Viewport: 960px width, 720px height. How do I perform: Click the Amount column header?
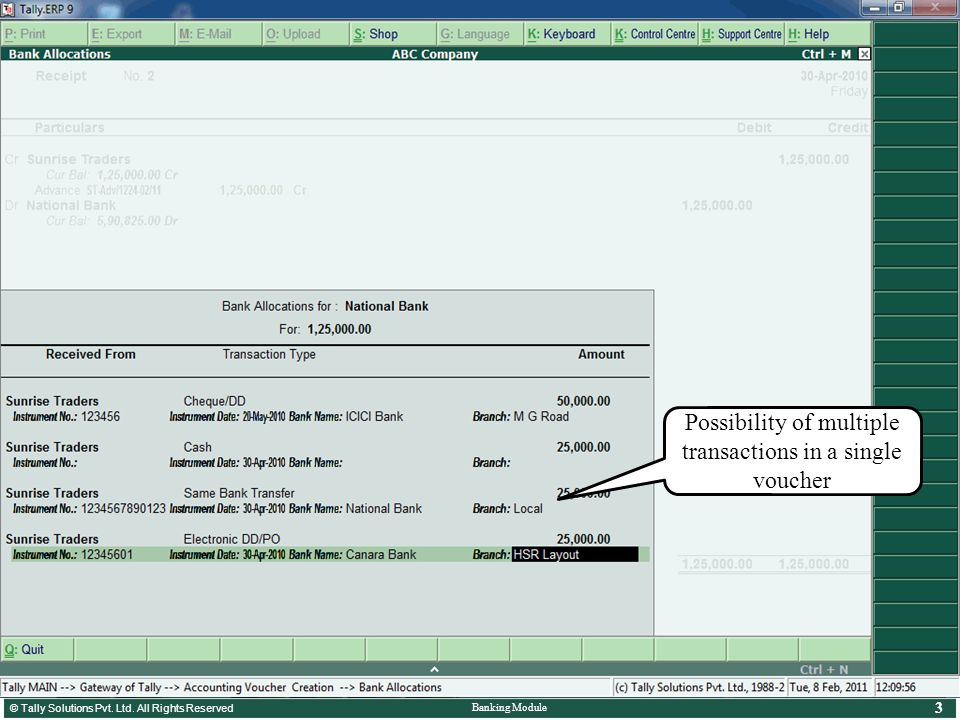(601, 354)
